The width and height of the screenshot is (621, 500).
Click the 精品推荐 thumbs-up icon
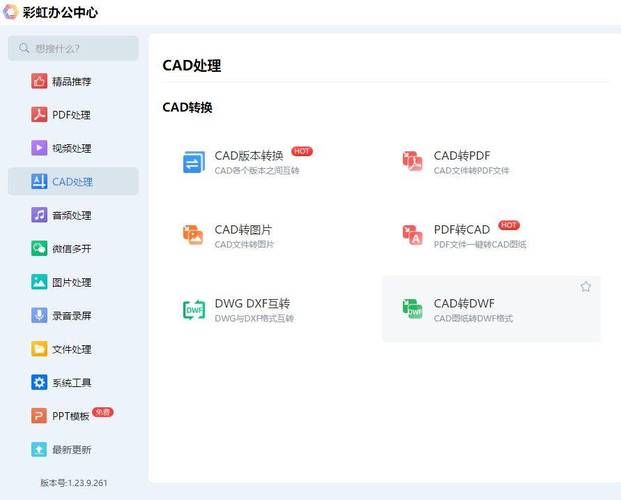[39, 81]
